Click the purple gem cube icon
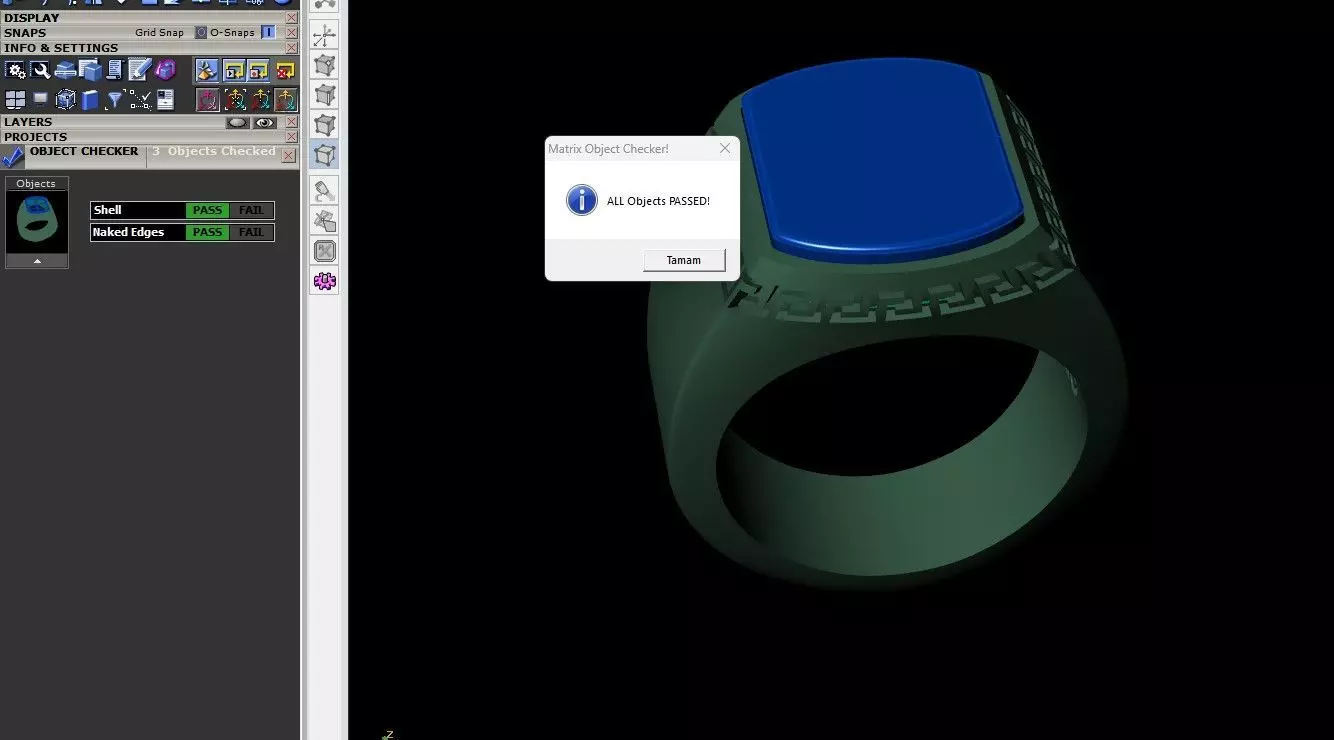 click(x=165, y=70)
